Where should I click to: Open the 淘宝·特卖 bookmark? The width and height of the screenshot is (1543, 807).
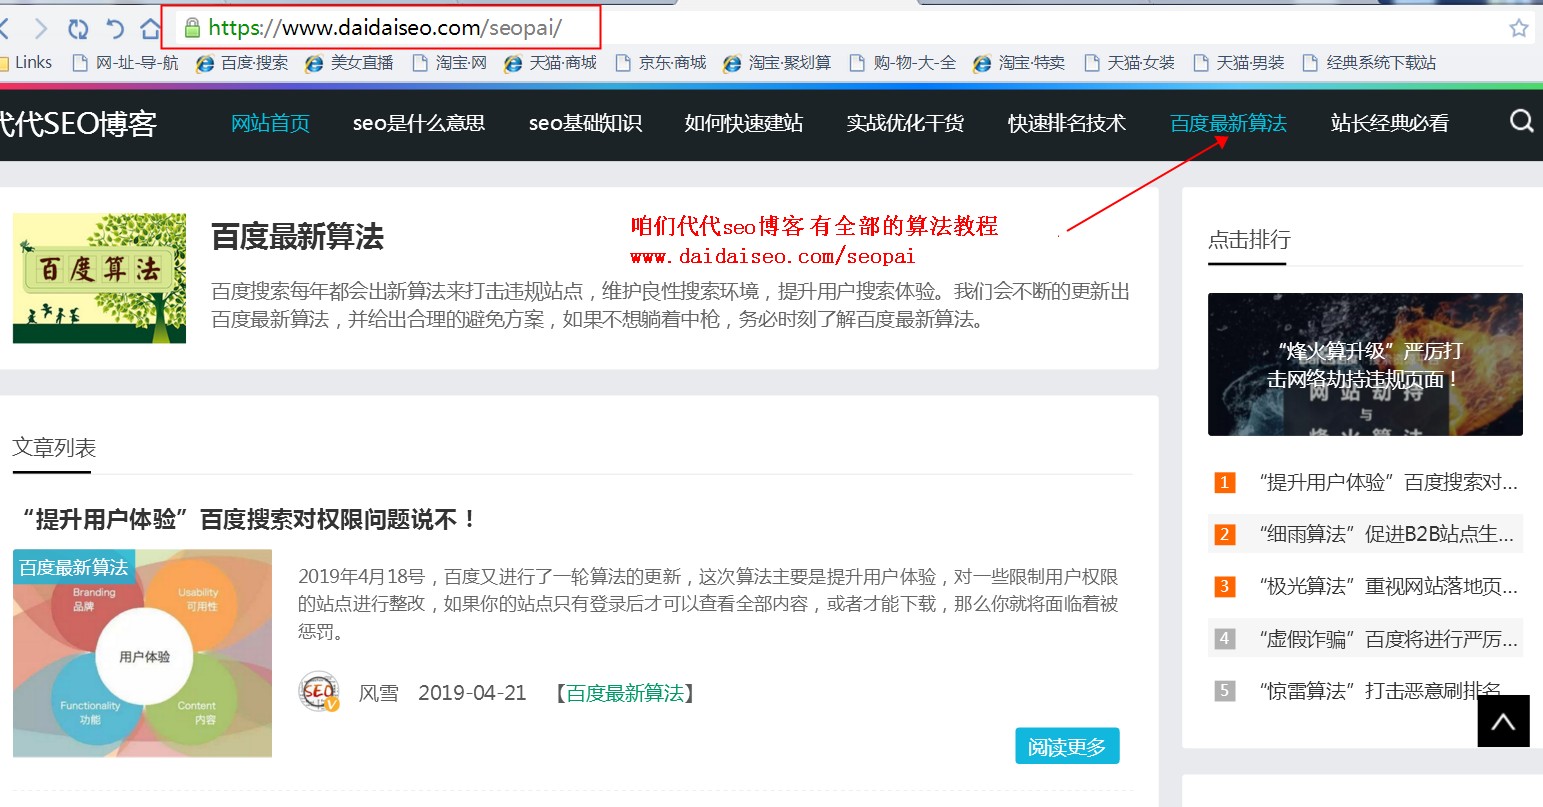[x=1019, y=62]
